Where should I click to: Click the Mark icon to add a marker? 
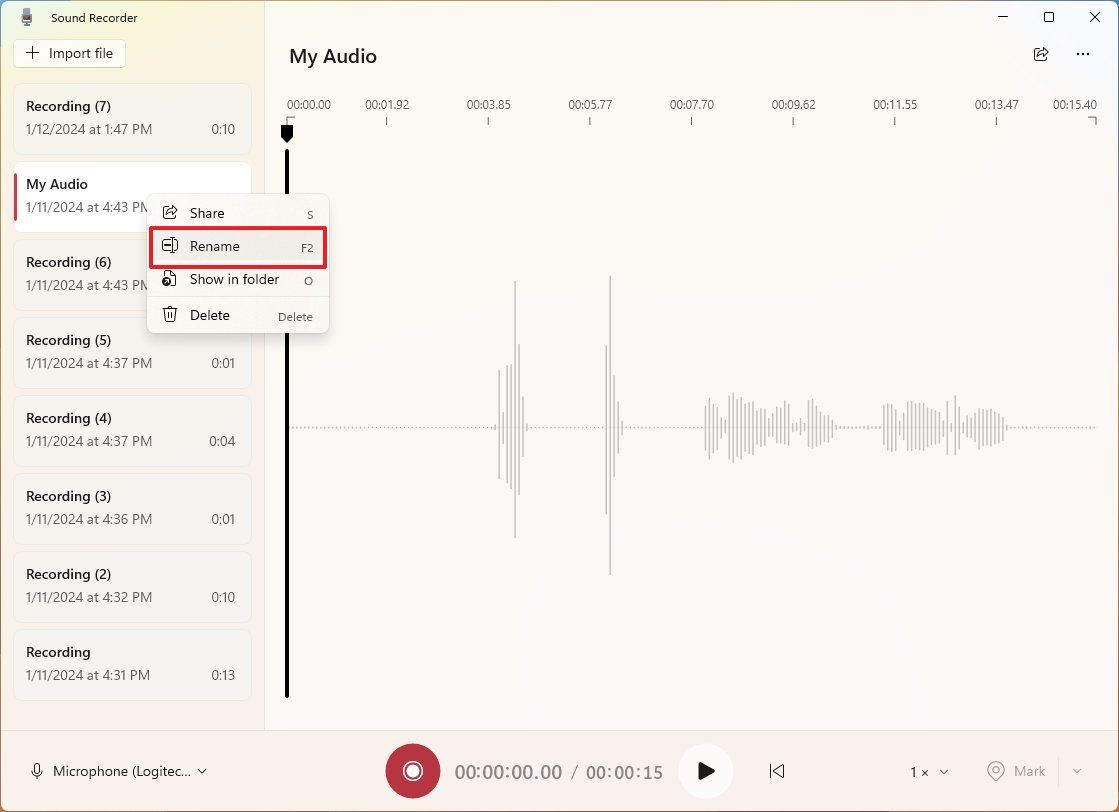coord(995,770)
